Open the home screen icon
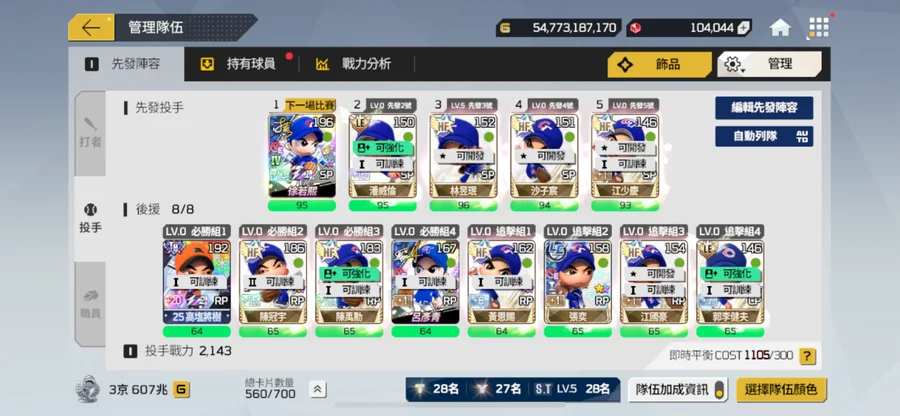This screenshot has width=900, height=416. click(780, 28)
